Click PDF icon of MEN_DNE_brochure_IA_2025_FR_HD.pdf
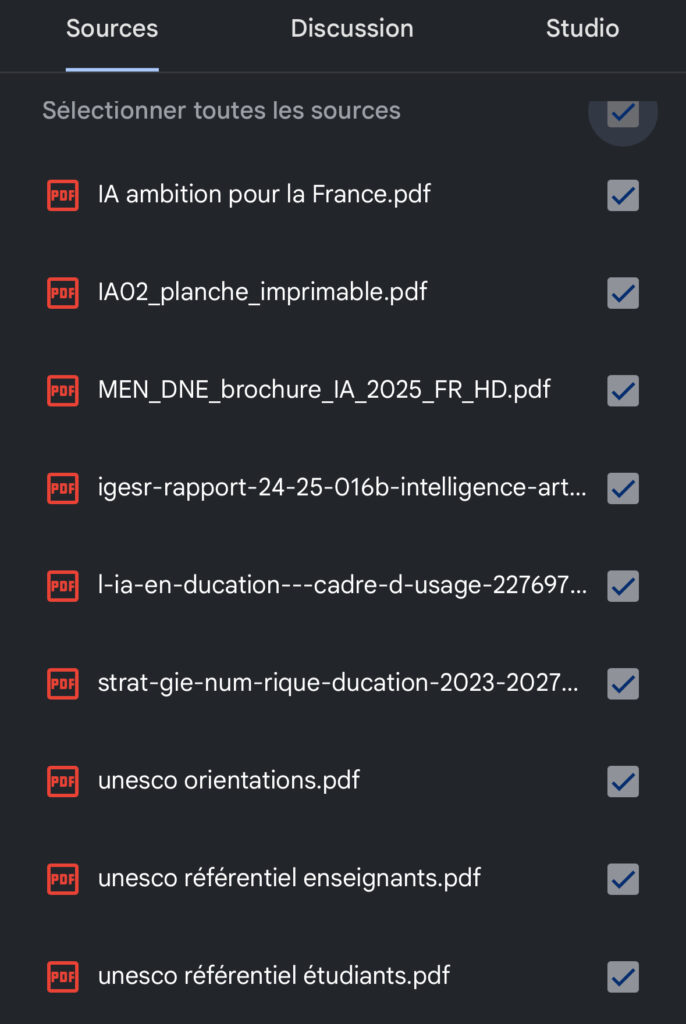 click(63, 390)
